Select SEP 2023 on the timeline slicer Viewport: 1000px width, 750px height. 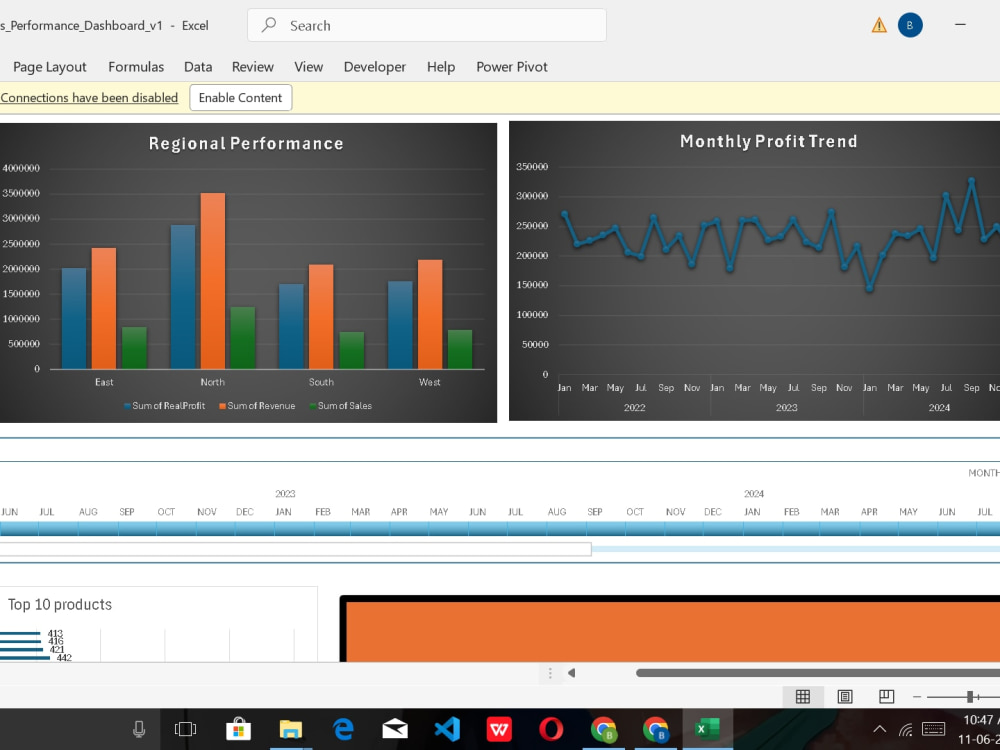605,529
